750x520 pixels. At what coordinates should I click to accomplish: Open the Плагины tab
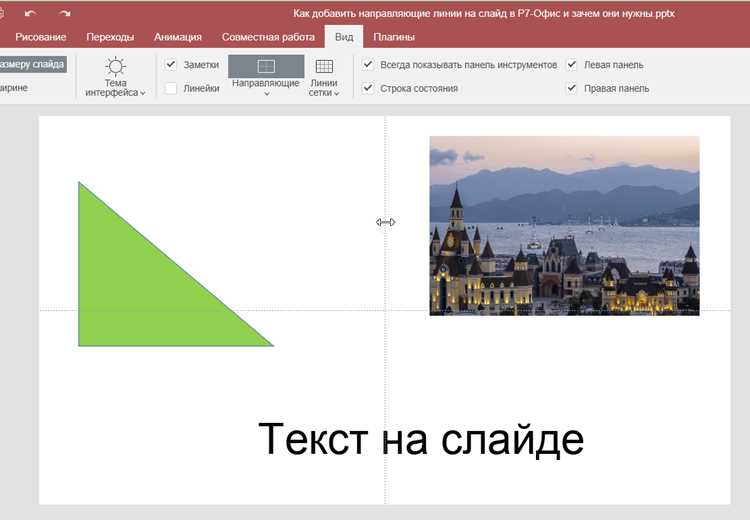(x=394, y=37)
